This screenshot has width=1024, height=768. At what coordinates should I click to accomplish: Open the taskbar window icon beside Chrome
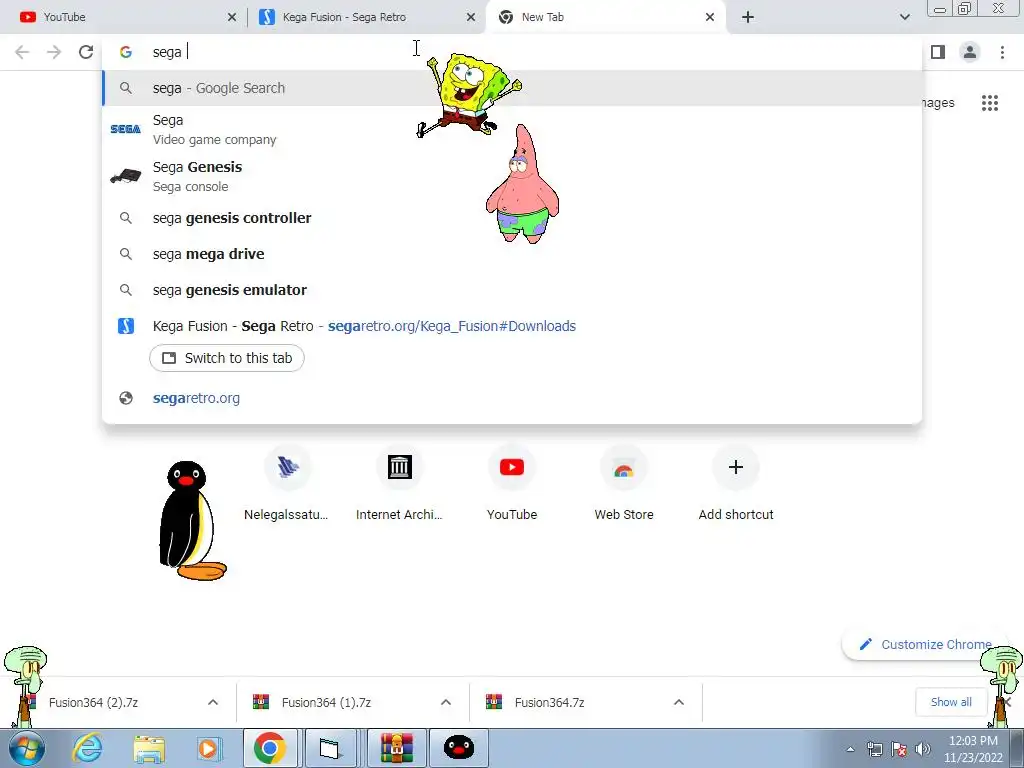330,748
